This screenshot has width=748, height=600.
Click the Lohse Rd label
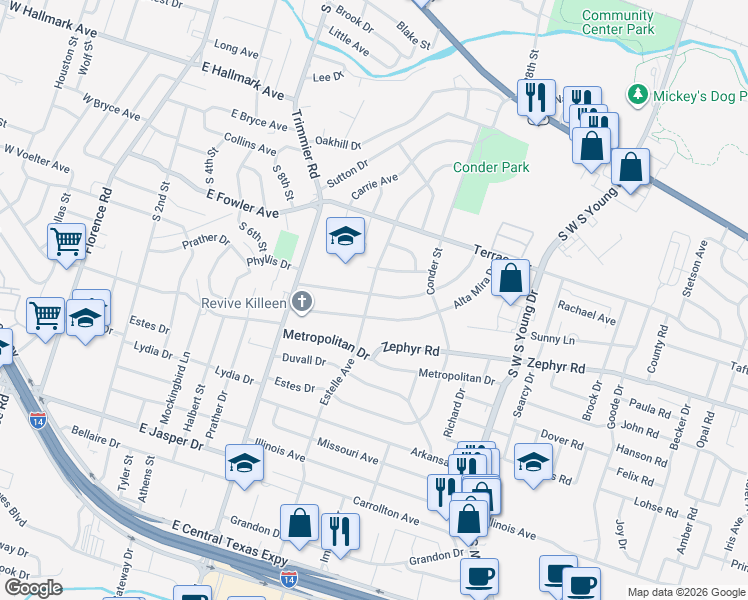click(656, 507)
